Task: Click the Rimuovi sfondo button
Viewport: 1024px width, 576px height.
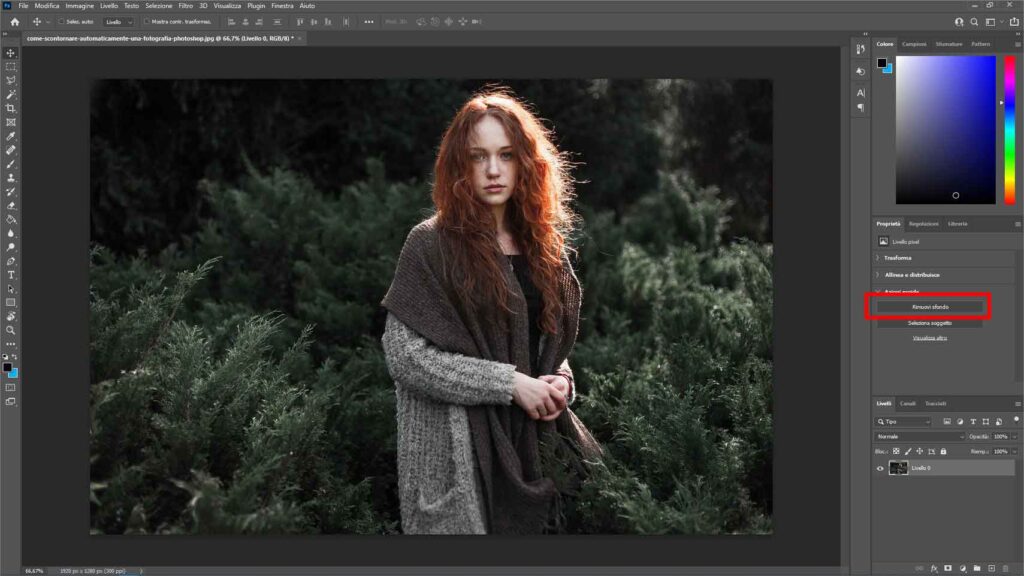Action: tap(930, 308)
